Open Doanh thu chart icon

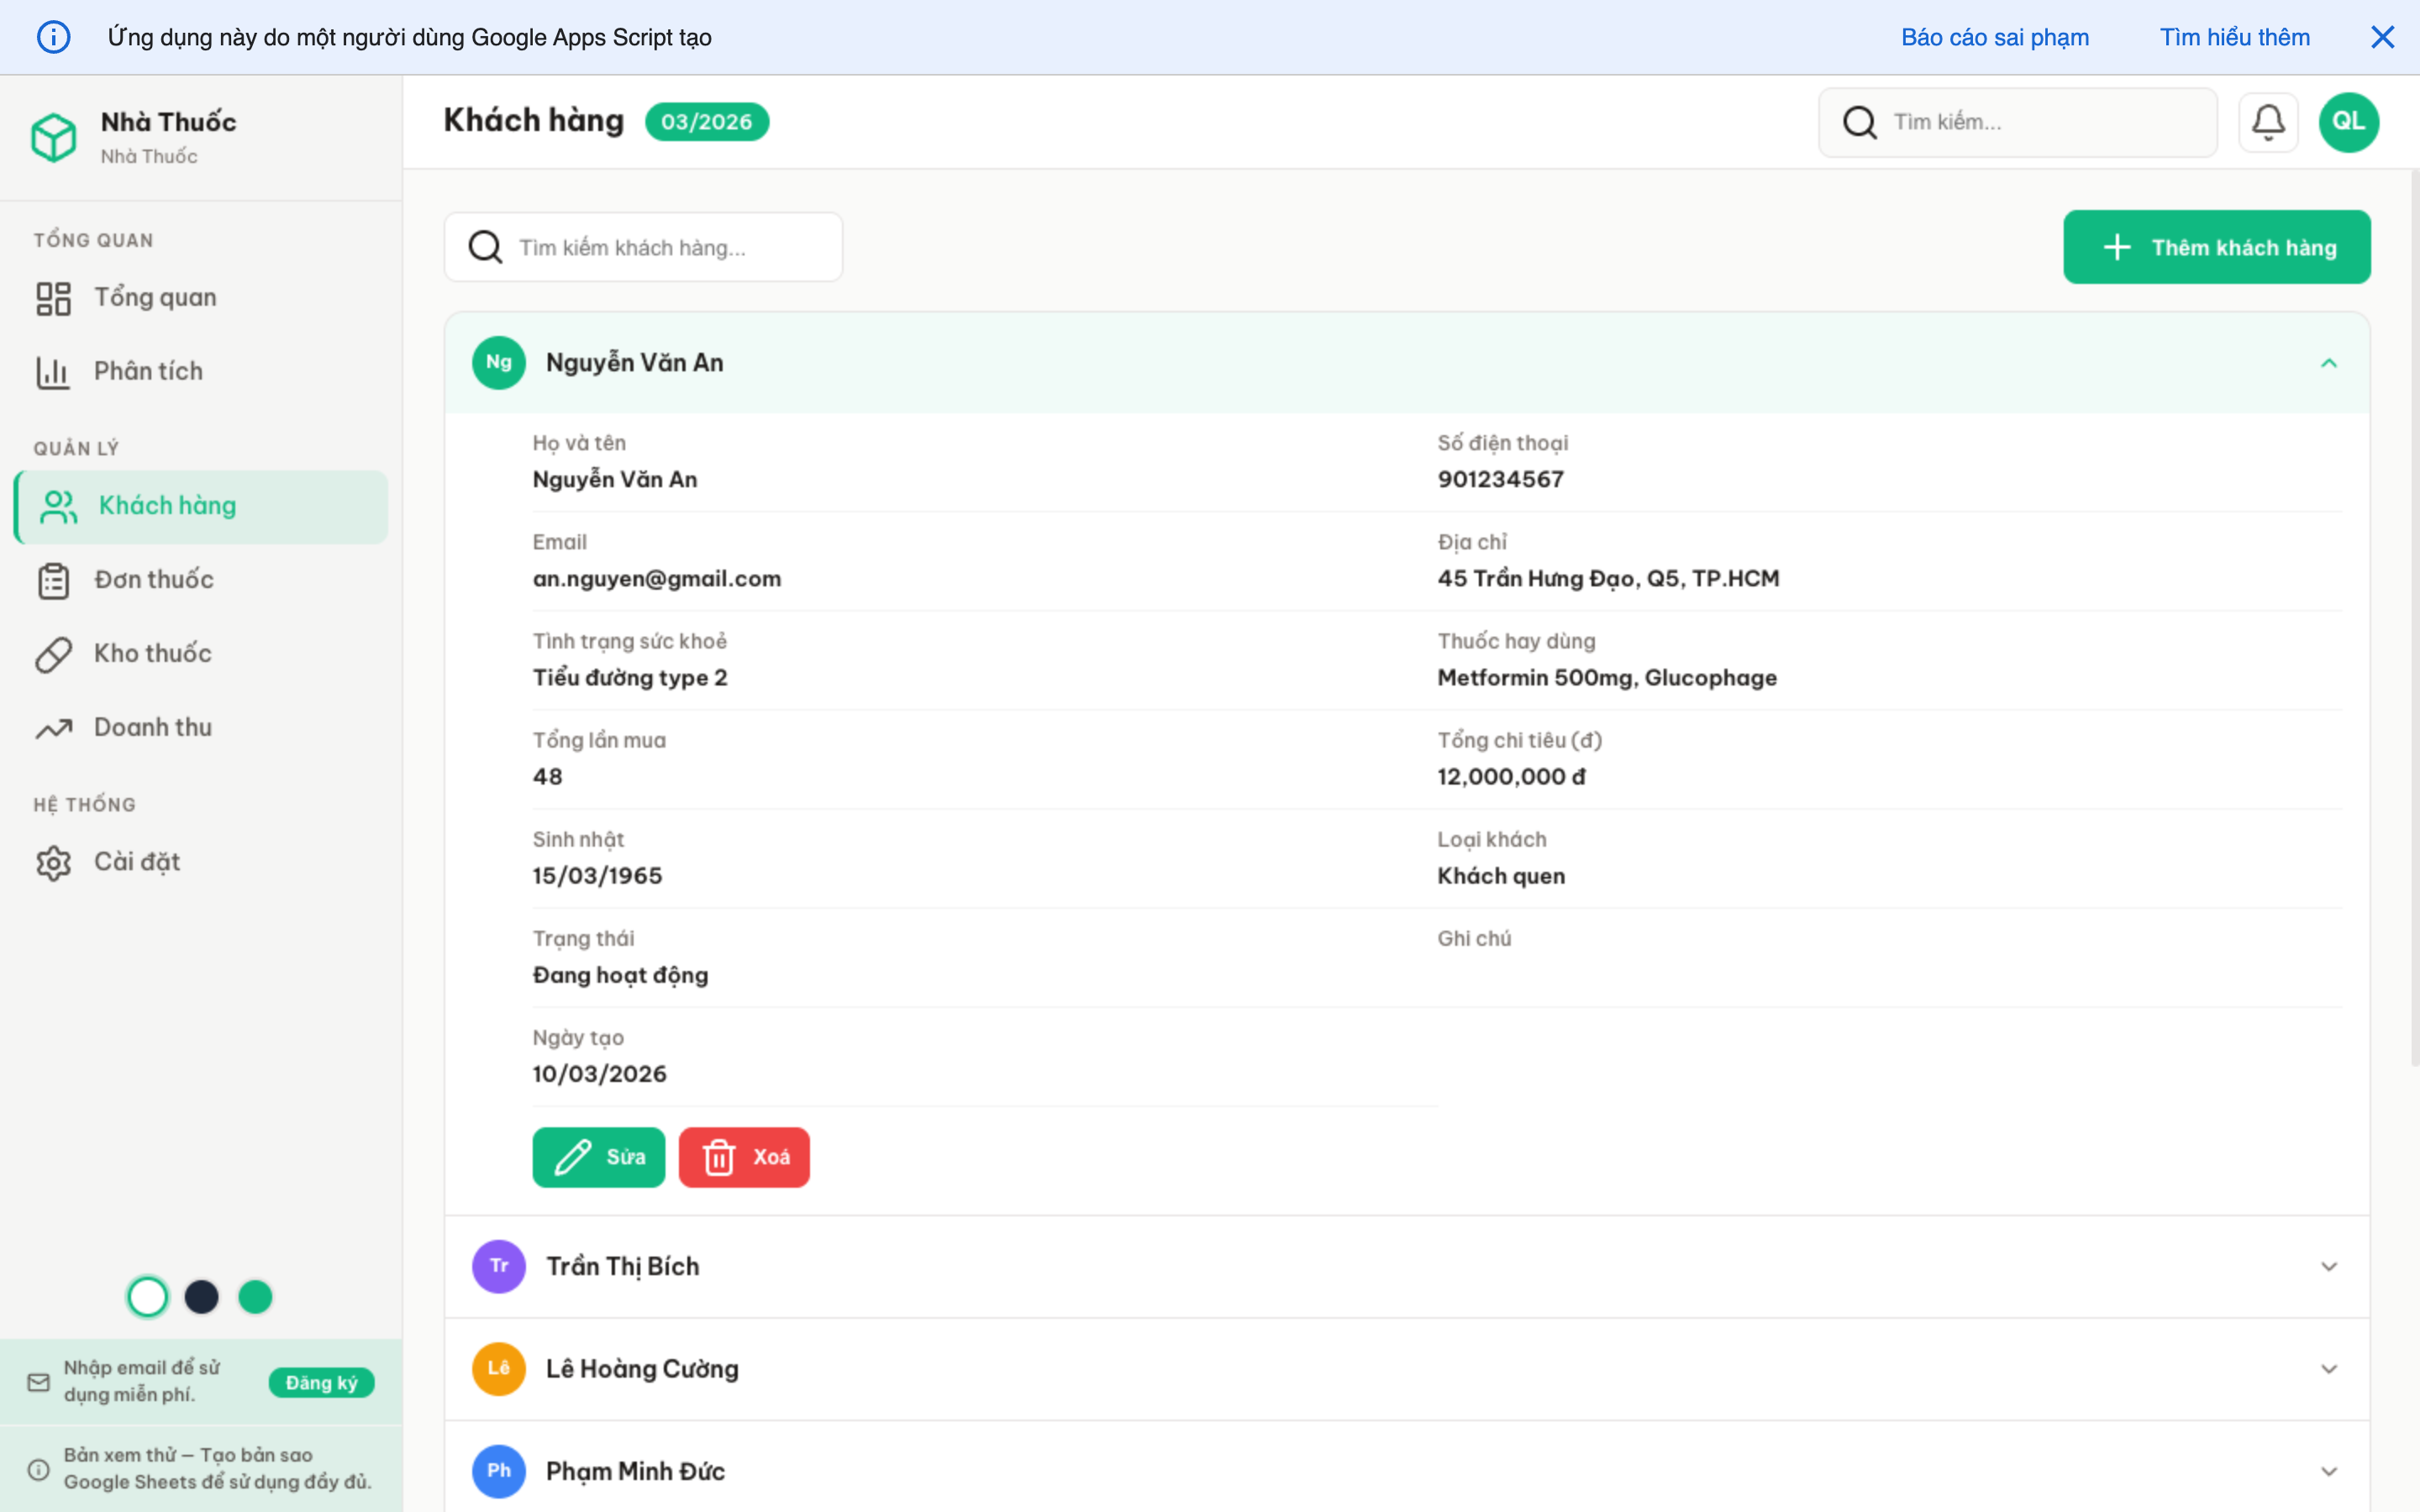point(53,727)
